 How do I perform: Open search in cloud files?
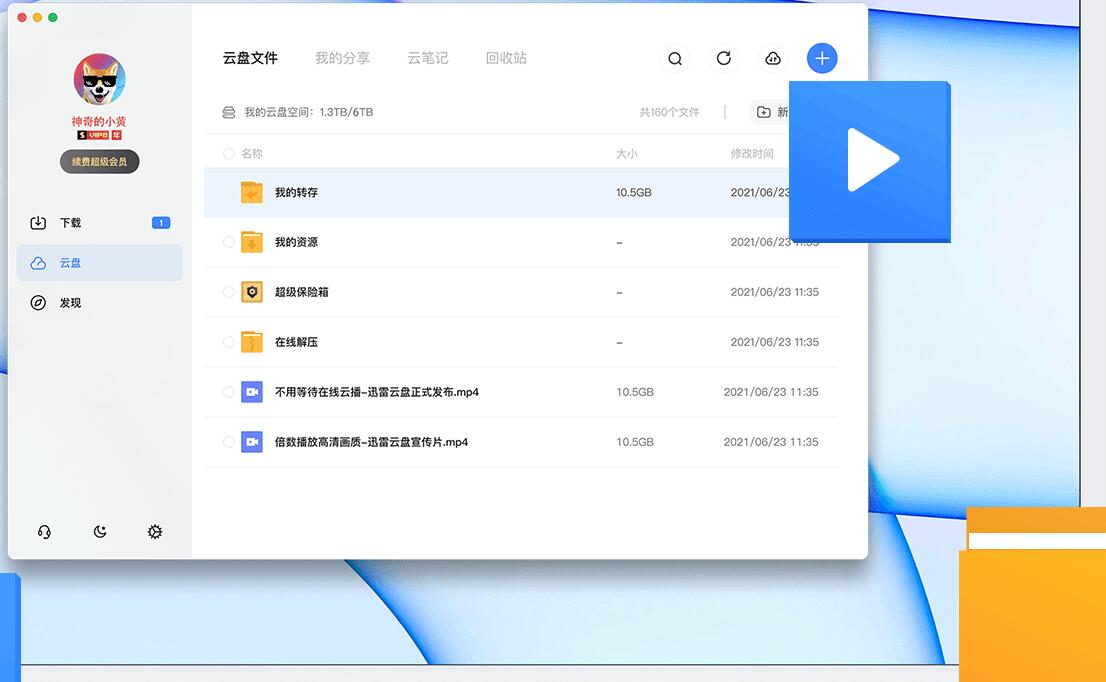point(675,58)
